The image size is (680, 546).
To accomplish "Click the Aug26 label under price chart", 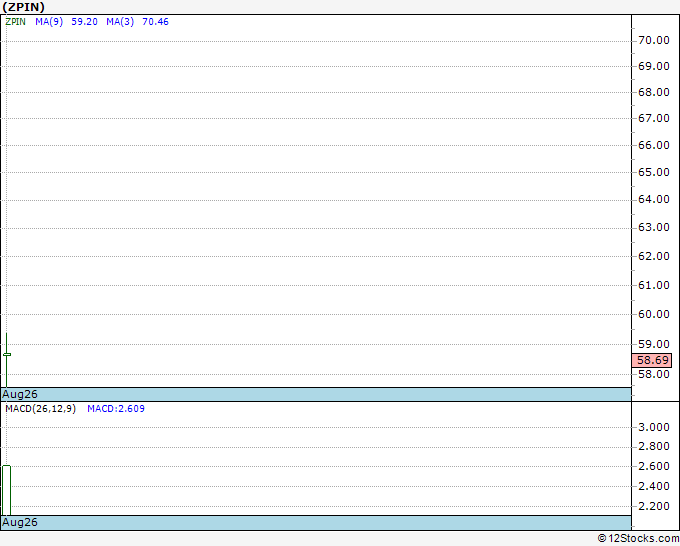I will (x=20, y=394).
